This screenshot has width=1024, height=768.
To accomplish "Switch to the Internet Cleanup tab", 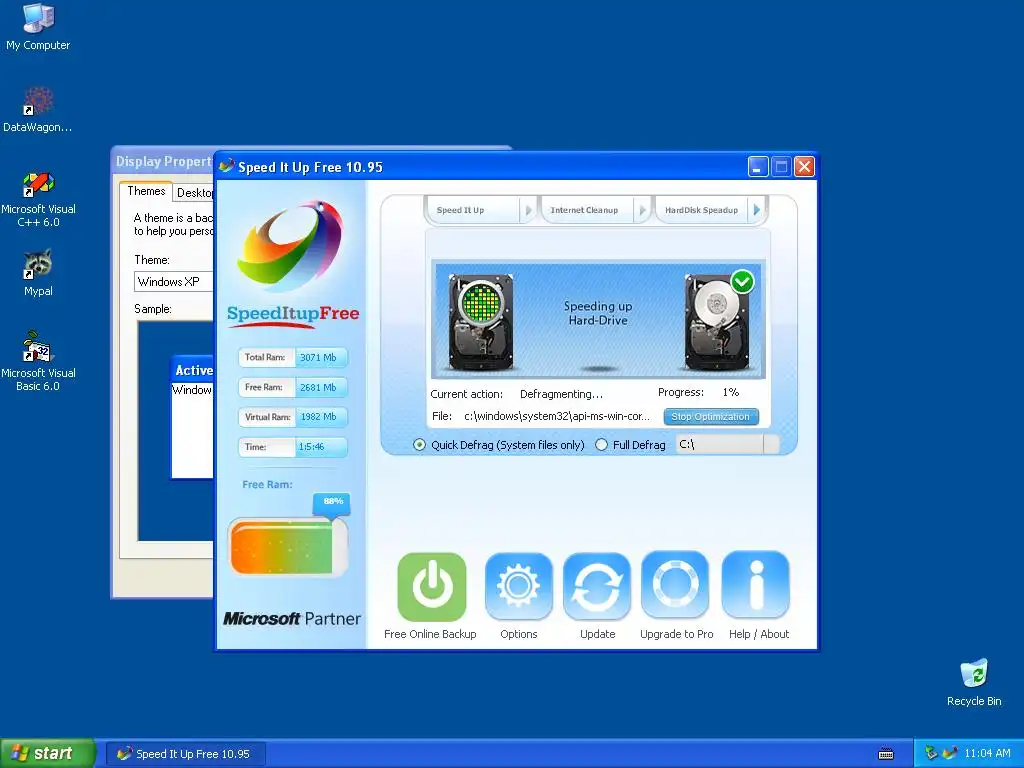I will click(584, 210).
